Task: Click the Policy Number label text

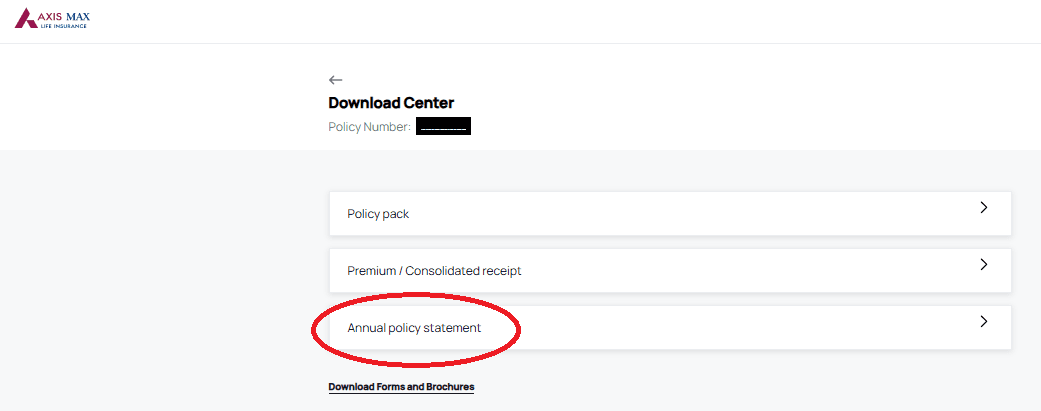Action: [370, 127]
